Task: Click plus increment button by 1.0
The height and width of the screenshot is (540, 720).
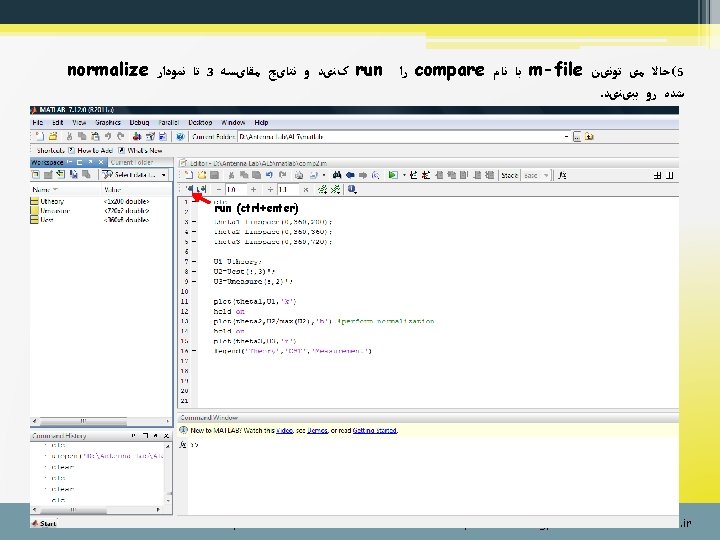Action: pos(253,189)
